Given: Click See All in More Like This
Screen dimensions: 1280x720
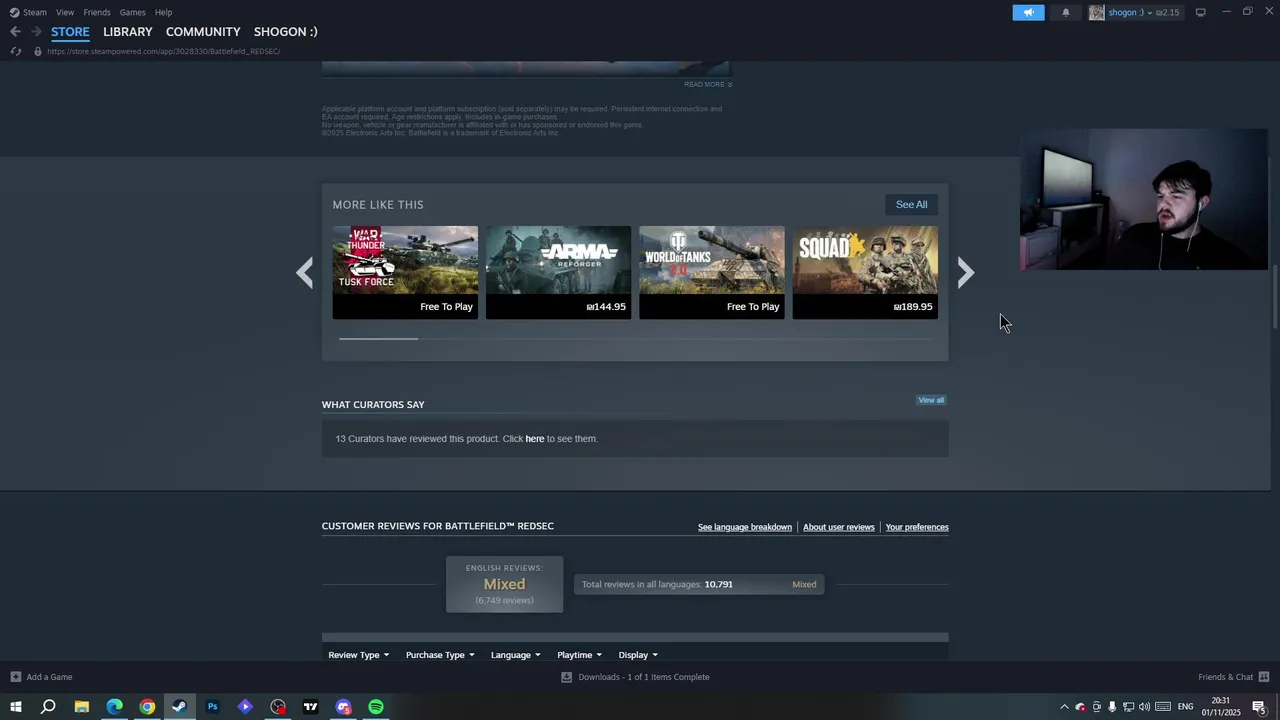Looking at the screenshot, I should 911,204.
